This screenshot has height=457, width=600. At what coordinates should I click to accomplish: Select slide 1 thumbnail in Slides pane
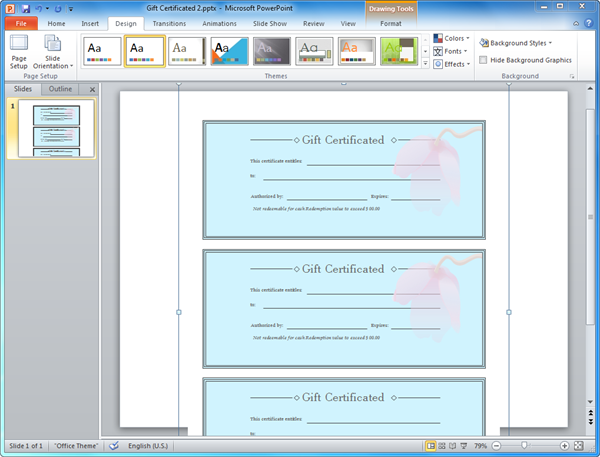[x=56, y=128]
